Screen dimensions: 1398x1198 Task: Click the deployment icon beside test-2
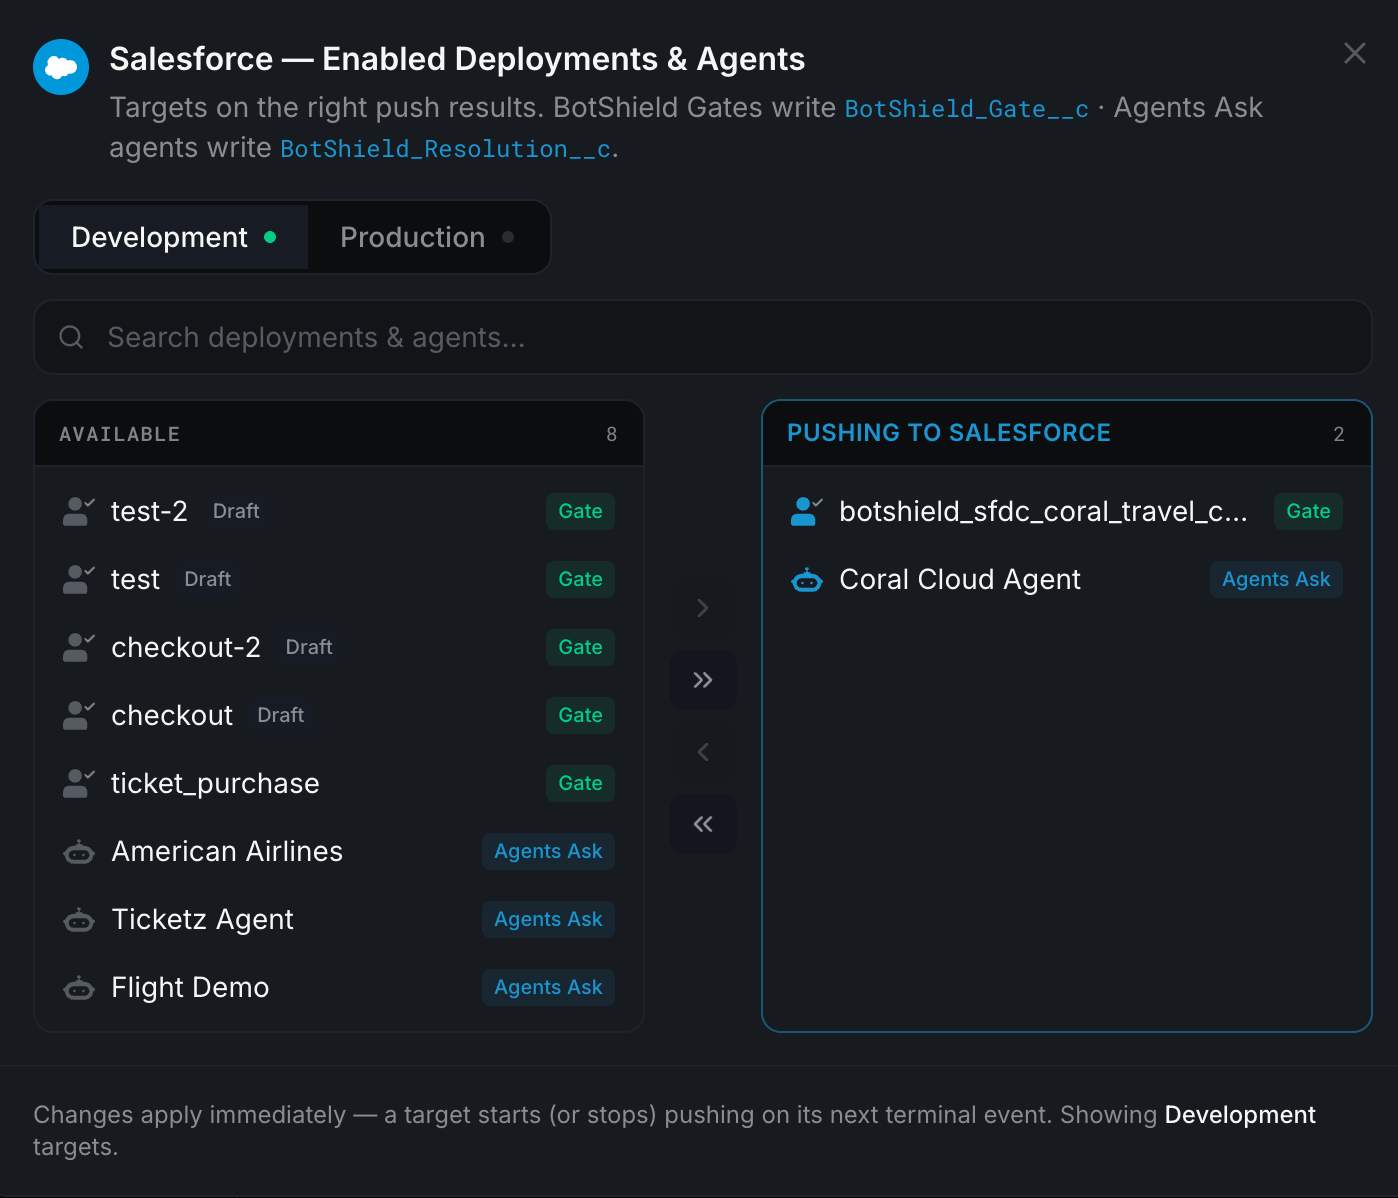point(78,511)
